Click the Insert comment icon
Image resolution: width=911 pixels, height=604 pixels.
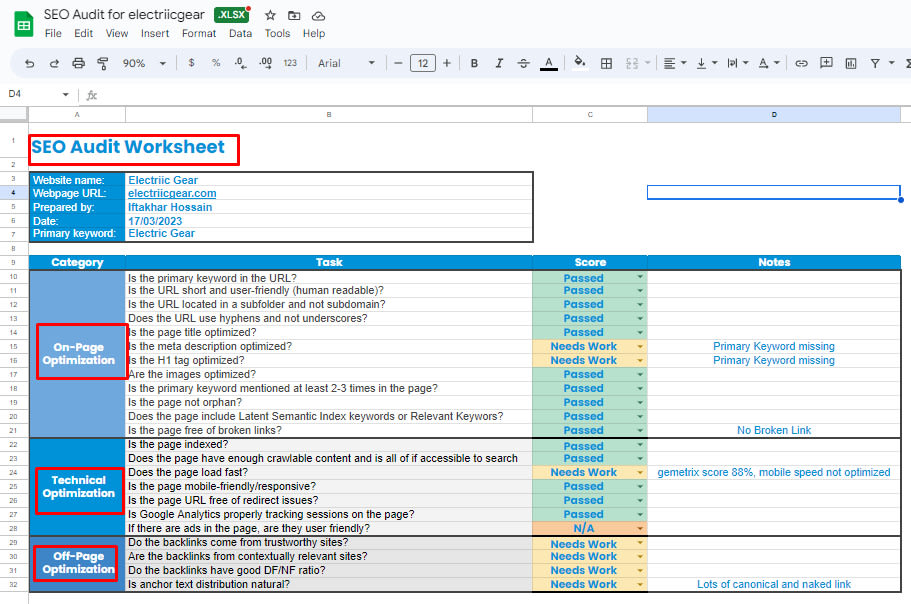click(x=825, y=62)
